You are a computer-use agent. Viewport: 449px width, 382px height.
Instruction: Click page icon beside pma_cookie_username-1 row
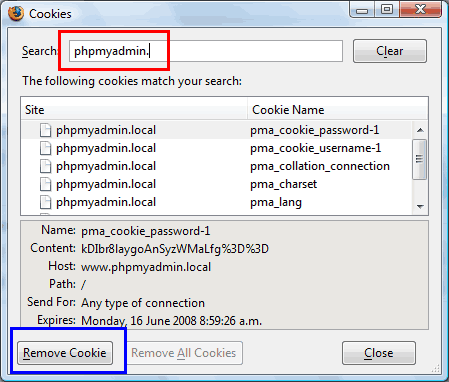(45, 148)
